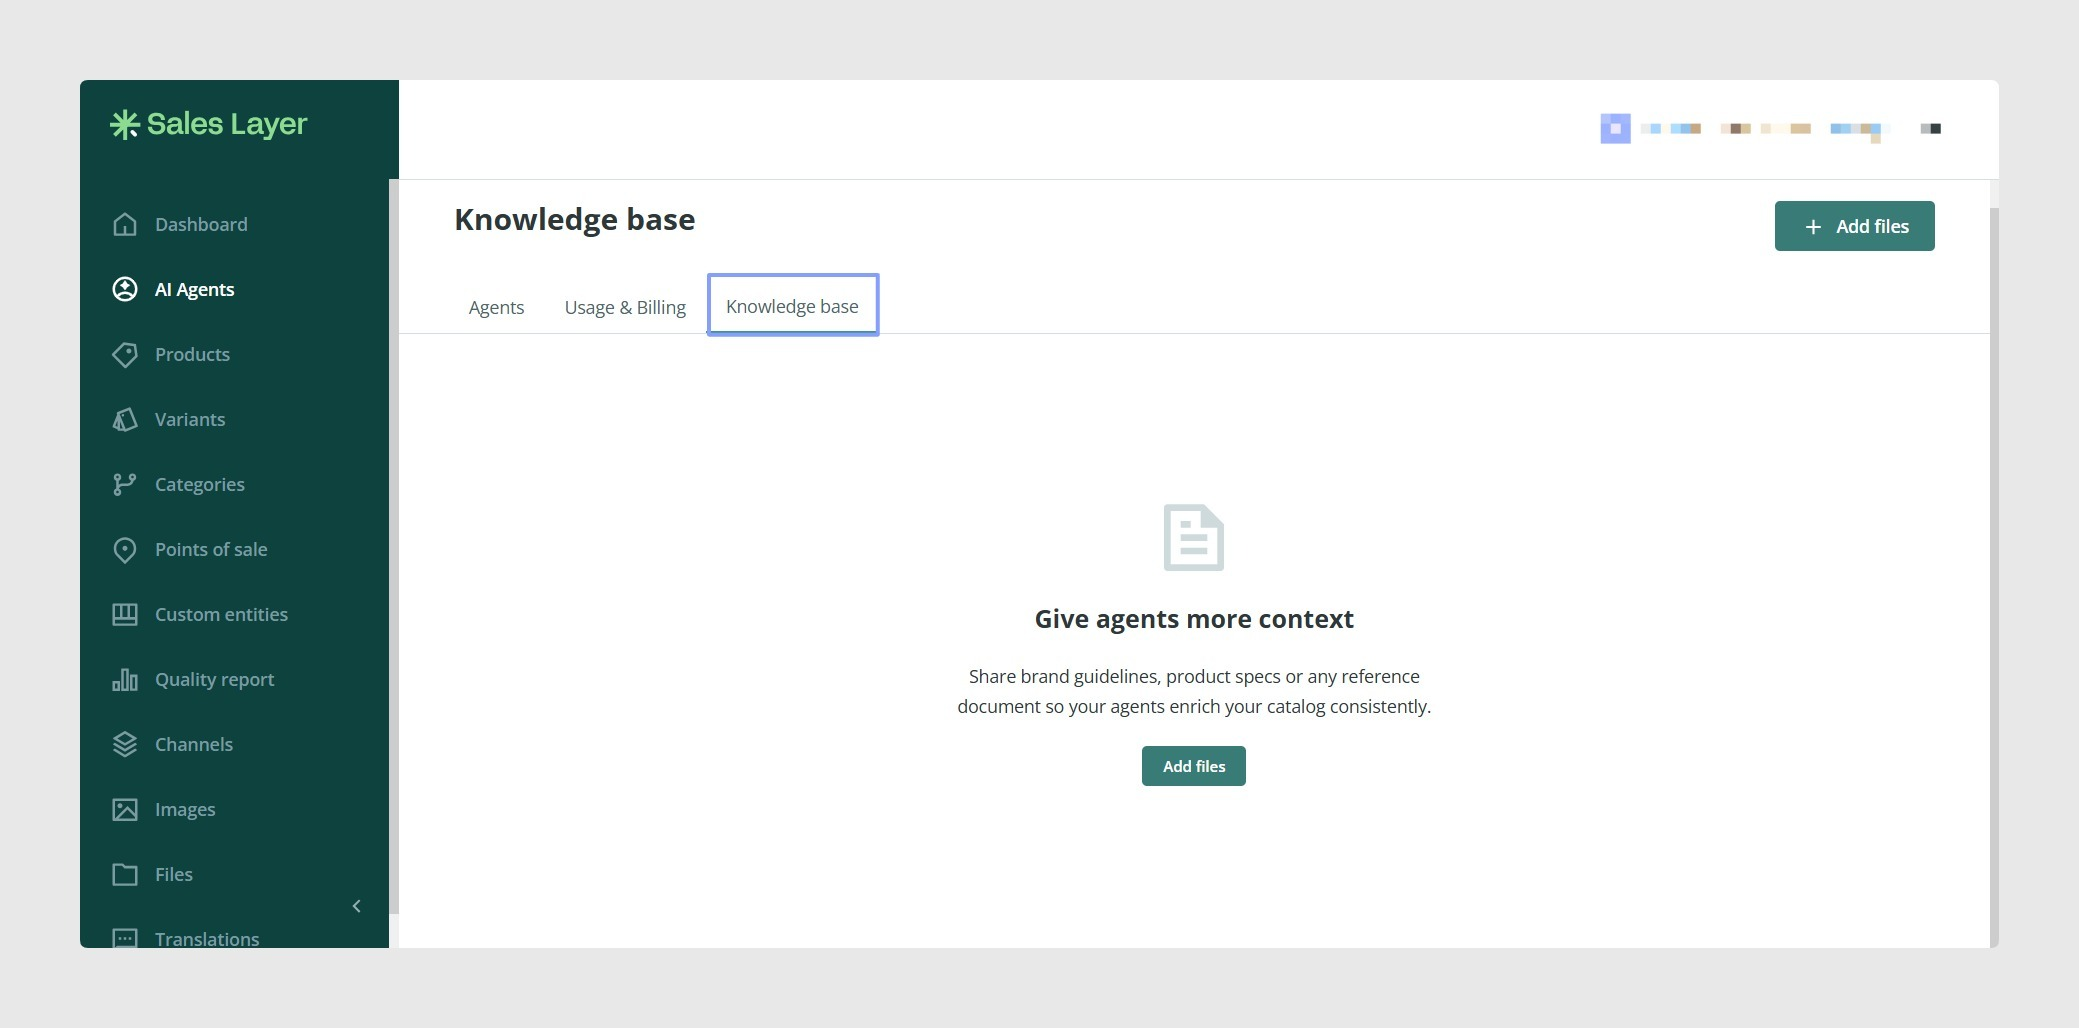Open Images via the picture icon
2079x1028 pixels.
[x=125, y=809]
